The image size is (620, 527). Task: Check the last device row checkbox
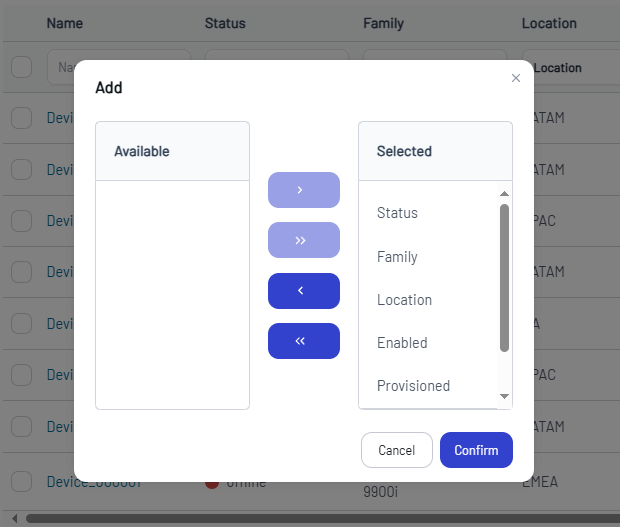click(21, 481)
